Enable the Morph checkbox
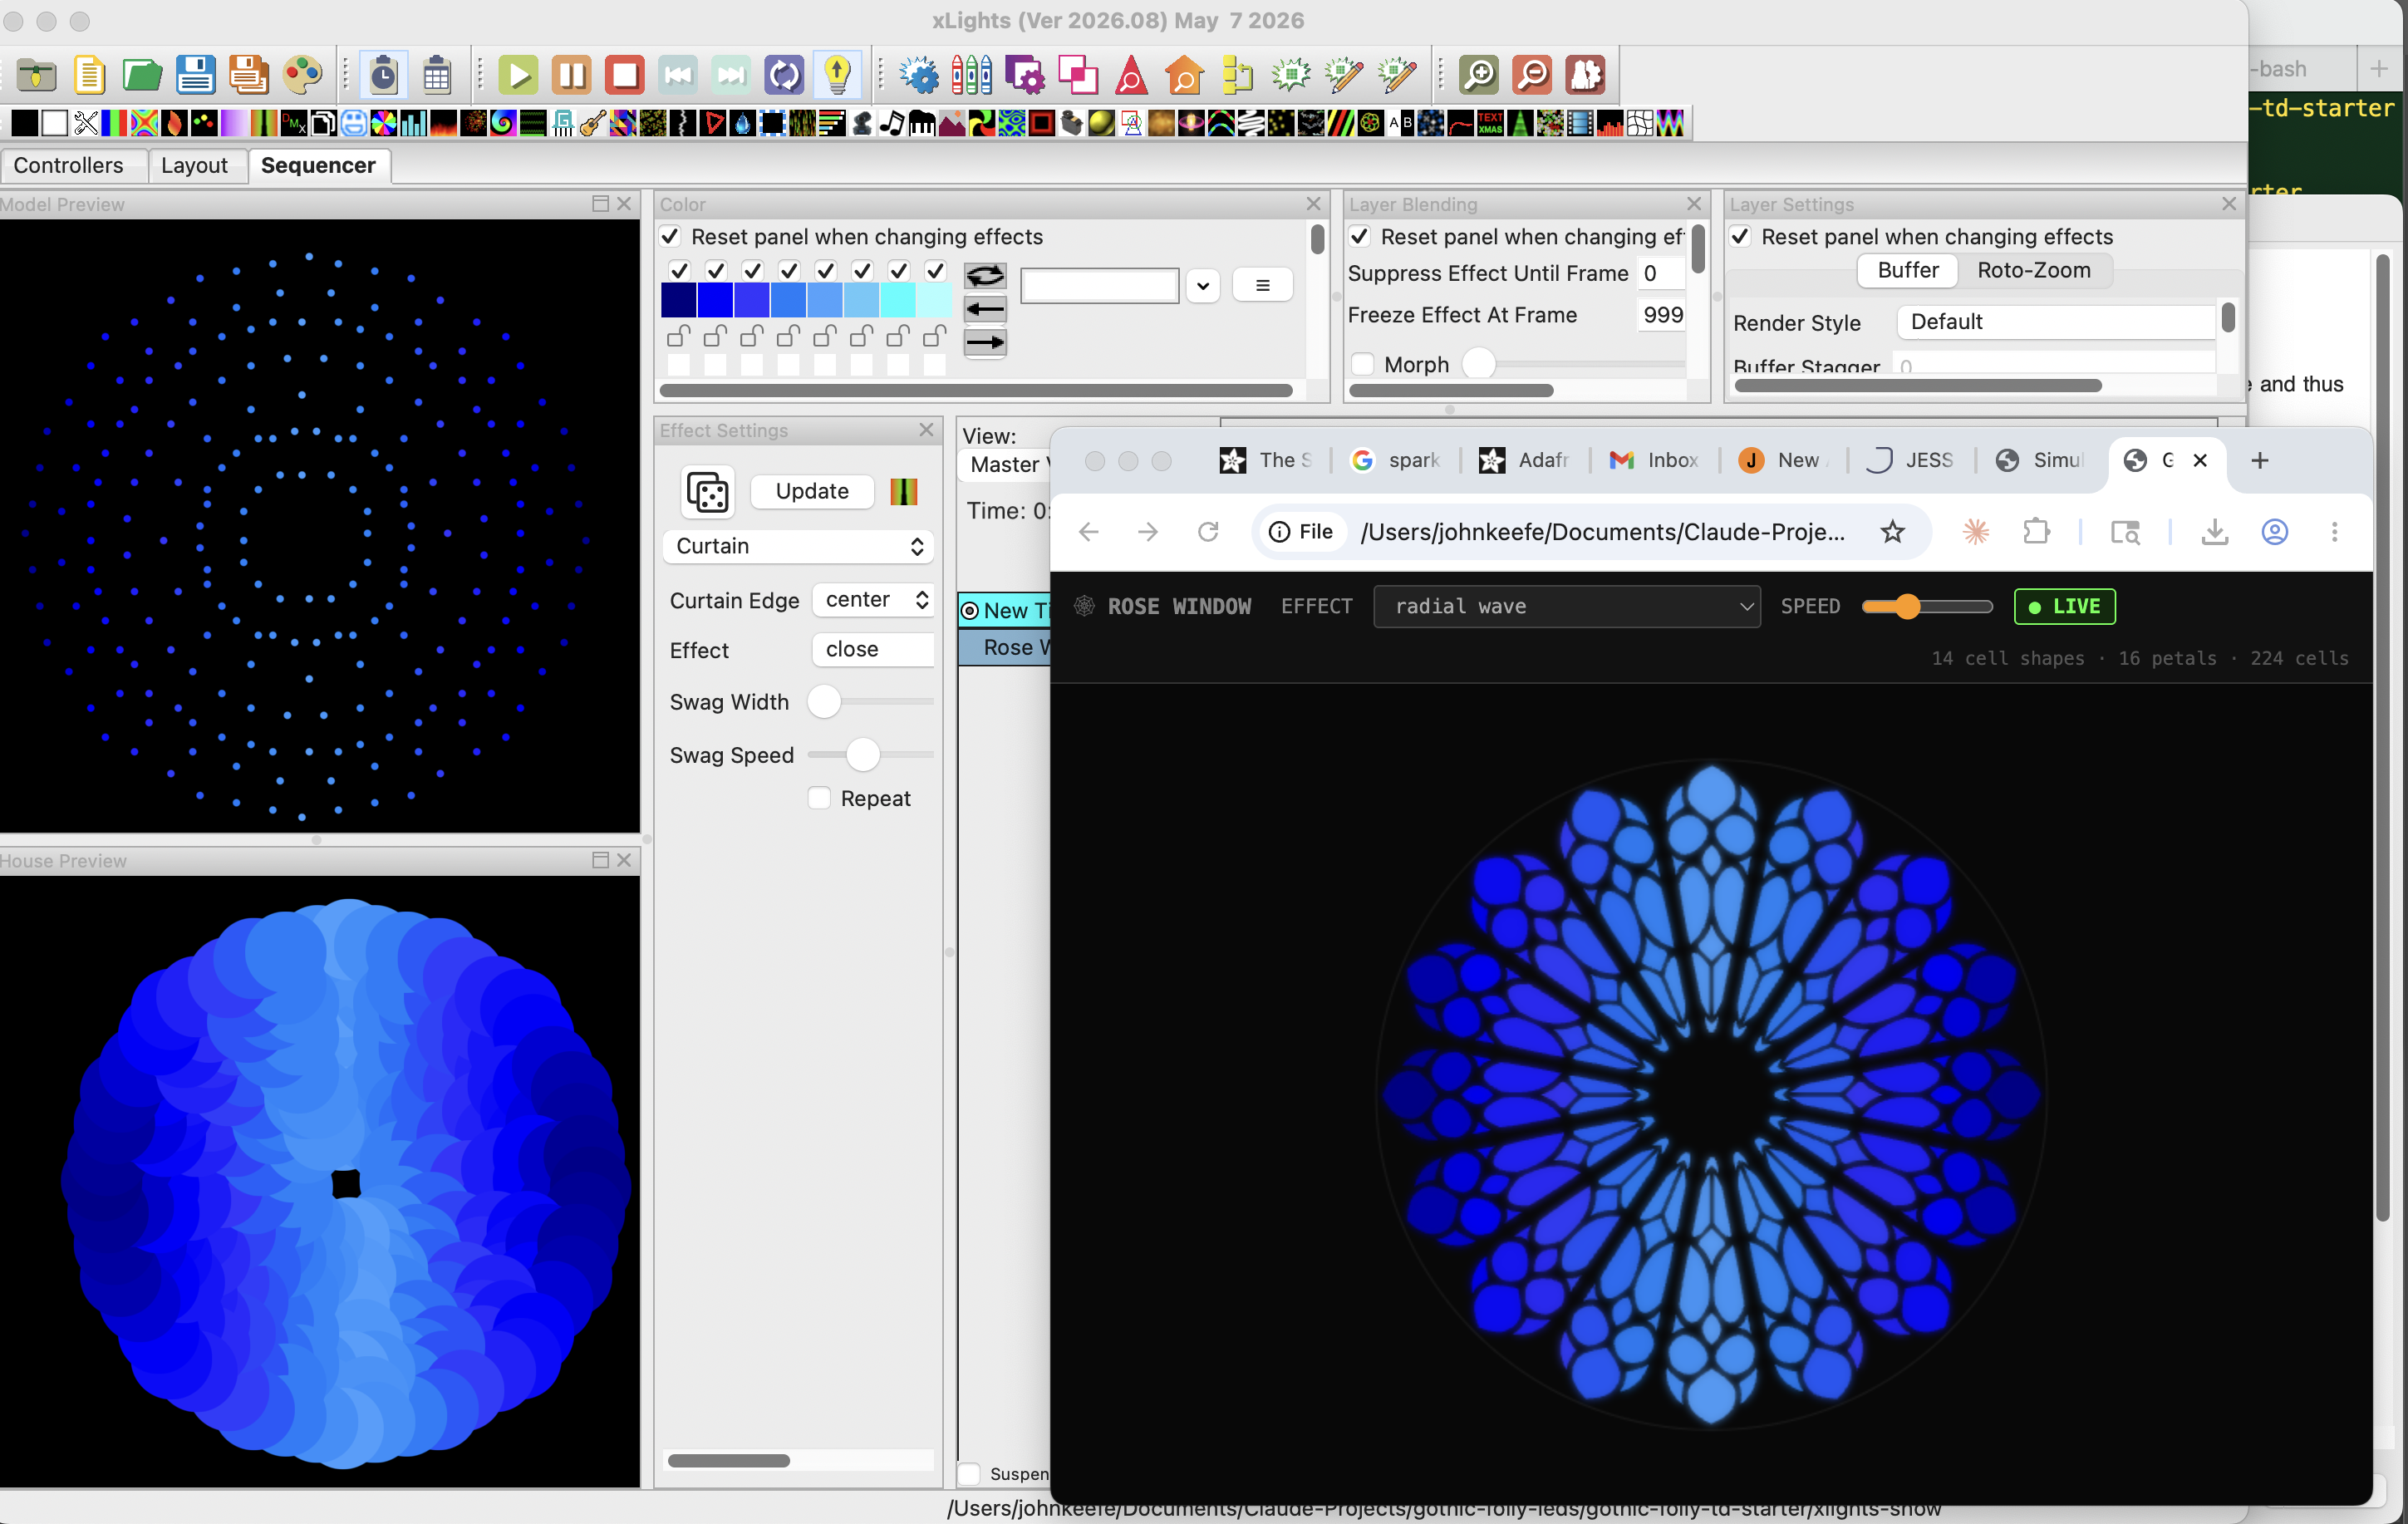This screenshot has height=1524, width=2408. click(1362, 365)
